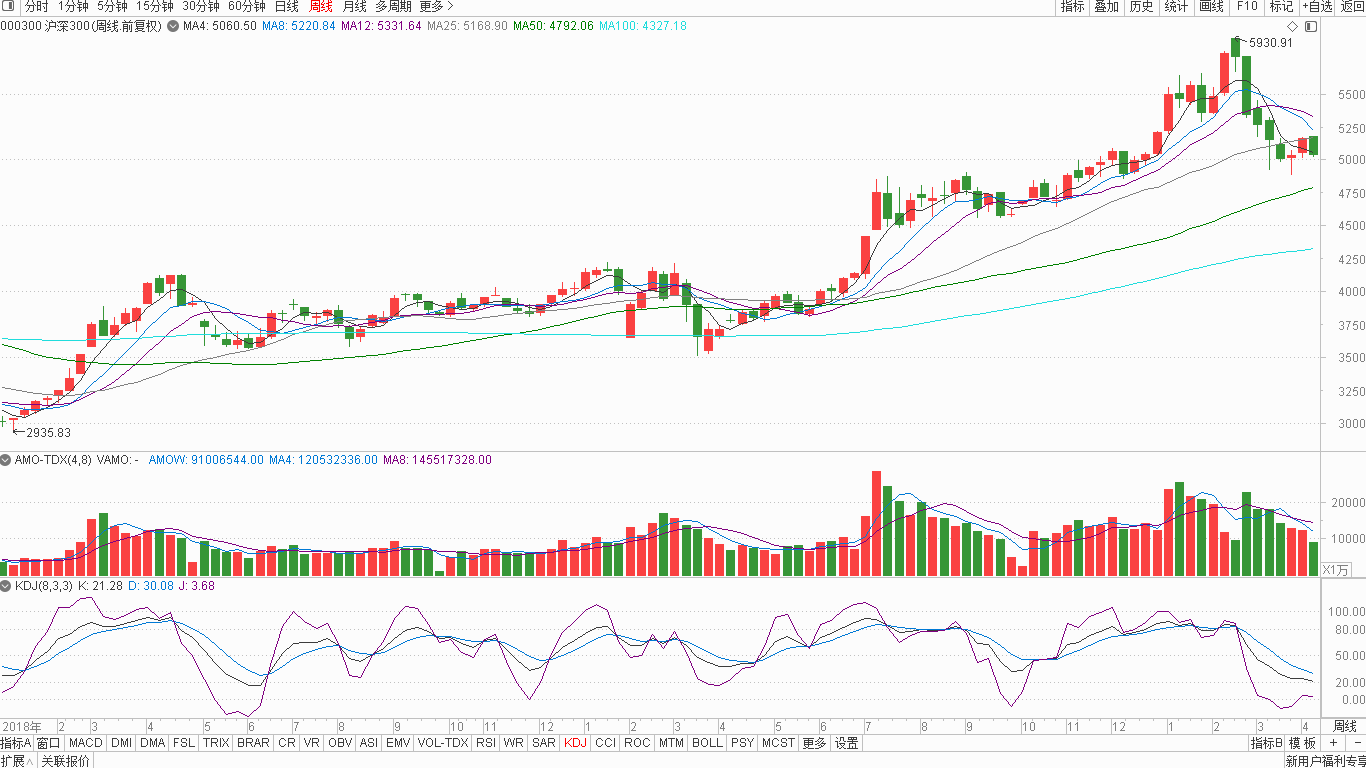The height and width of the screenshot is (768, 1366).
Task: Open the 历史 history button
Action: pyautogui.click(x=1141, y=6)
